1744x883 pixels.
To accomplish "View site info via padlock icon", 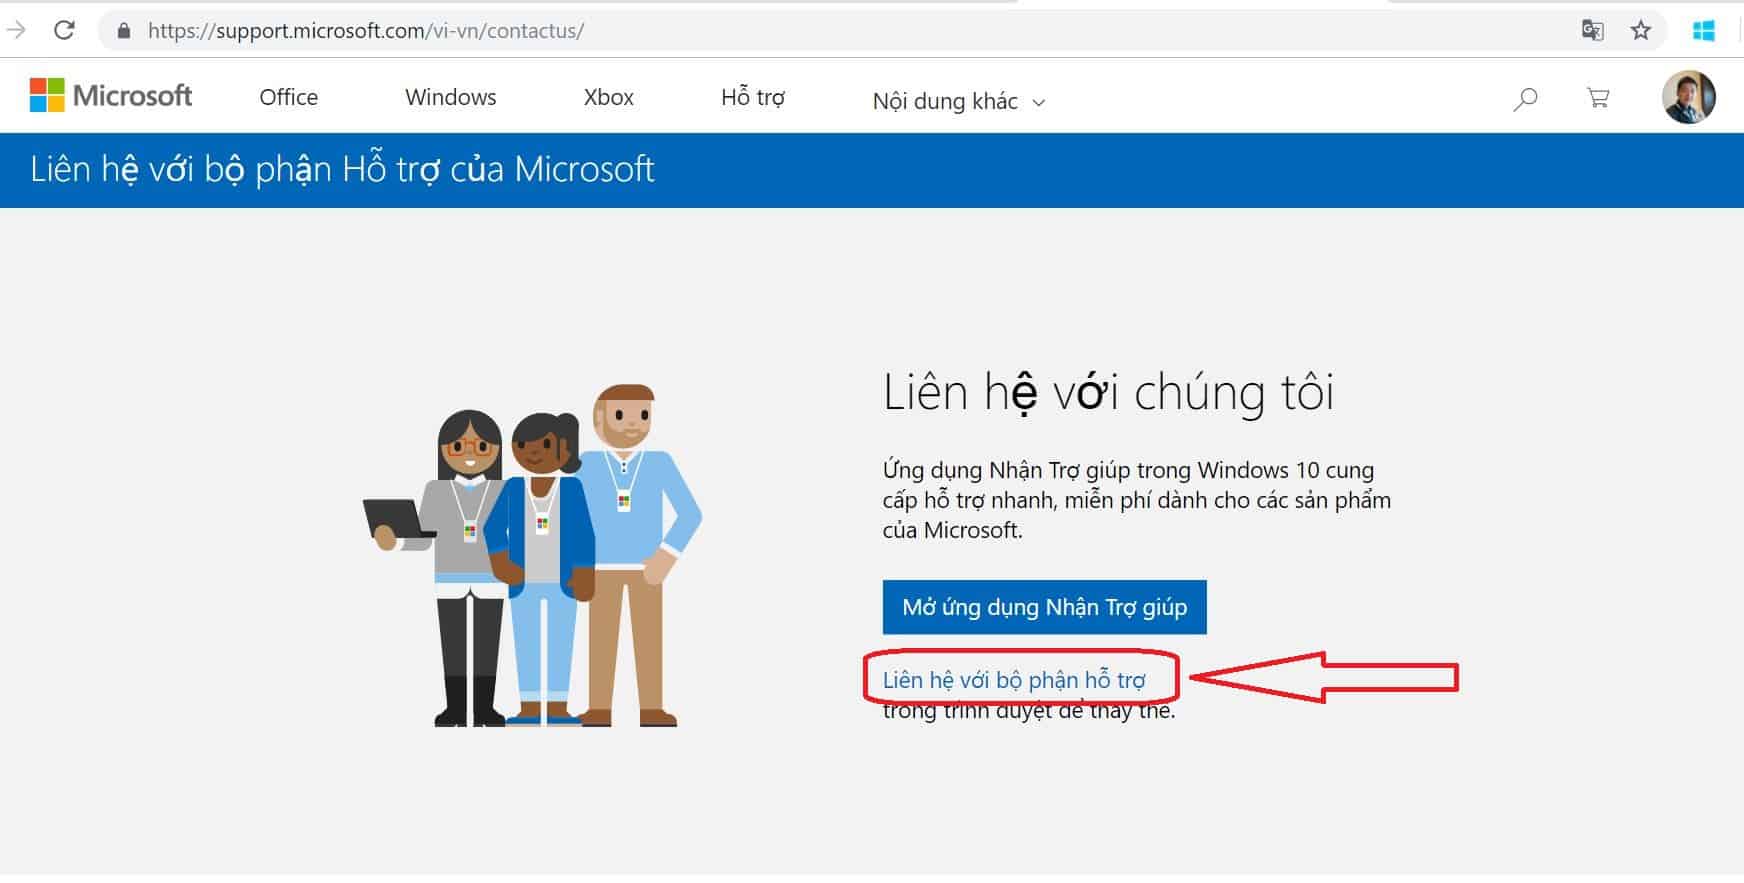I will (x=124, y=31).
